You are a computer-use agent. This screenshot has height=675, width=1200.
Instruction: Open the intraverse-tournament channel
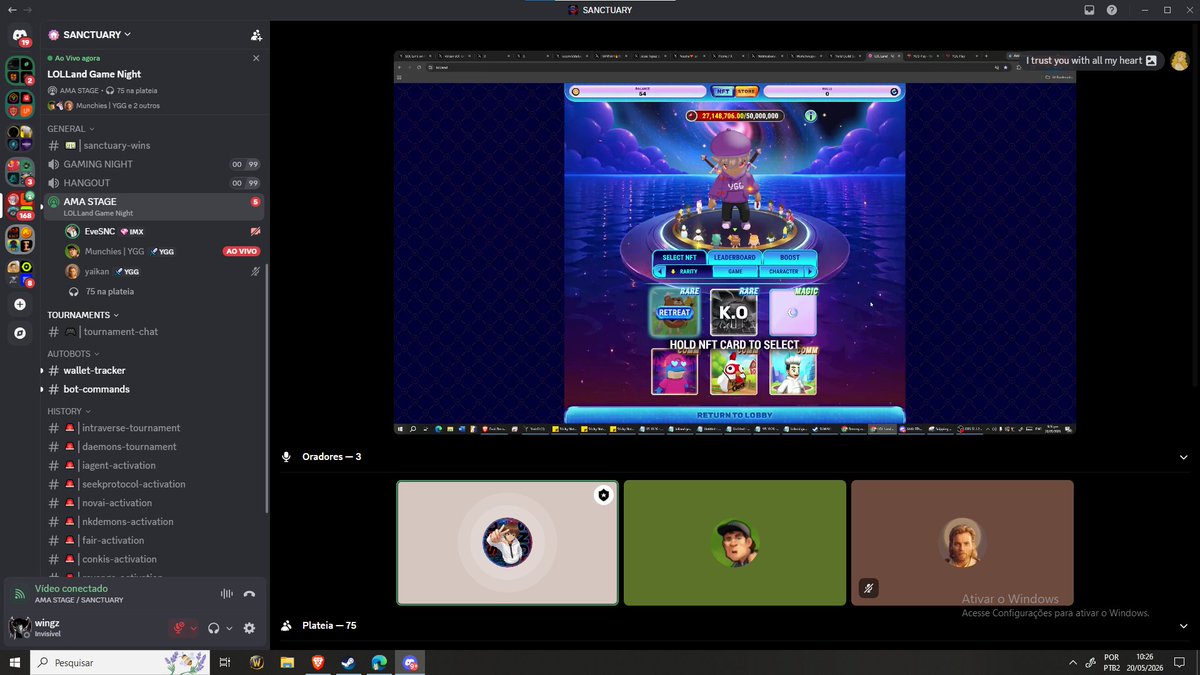click(154, 428)
